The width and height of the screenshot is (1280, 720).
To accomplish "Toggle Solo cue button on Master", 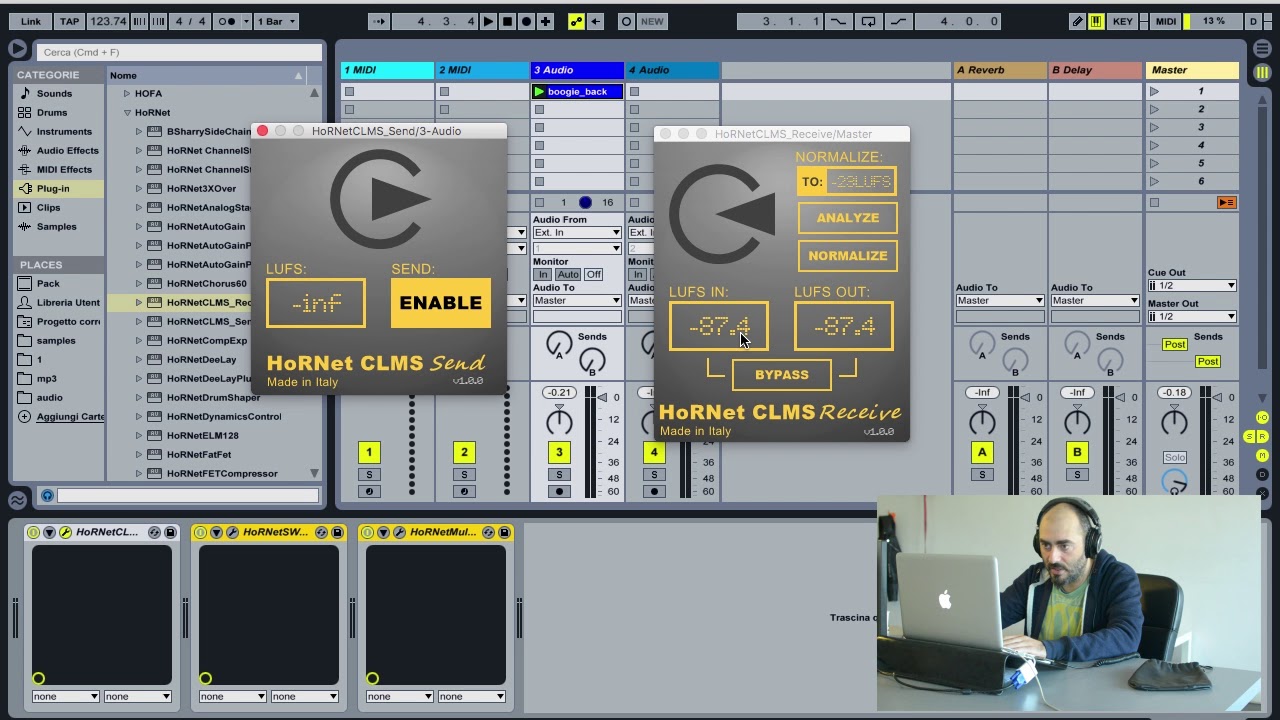I will click(1175, 457).
